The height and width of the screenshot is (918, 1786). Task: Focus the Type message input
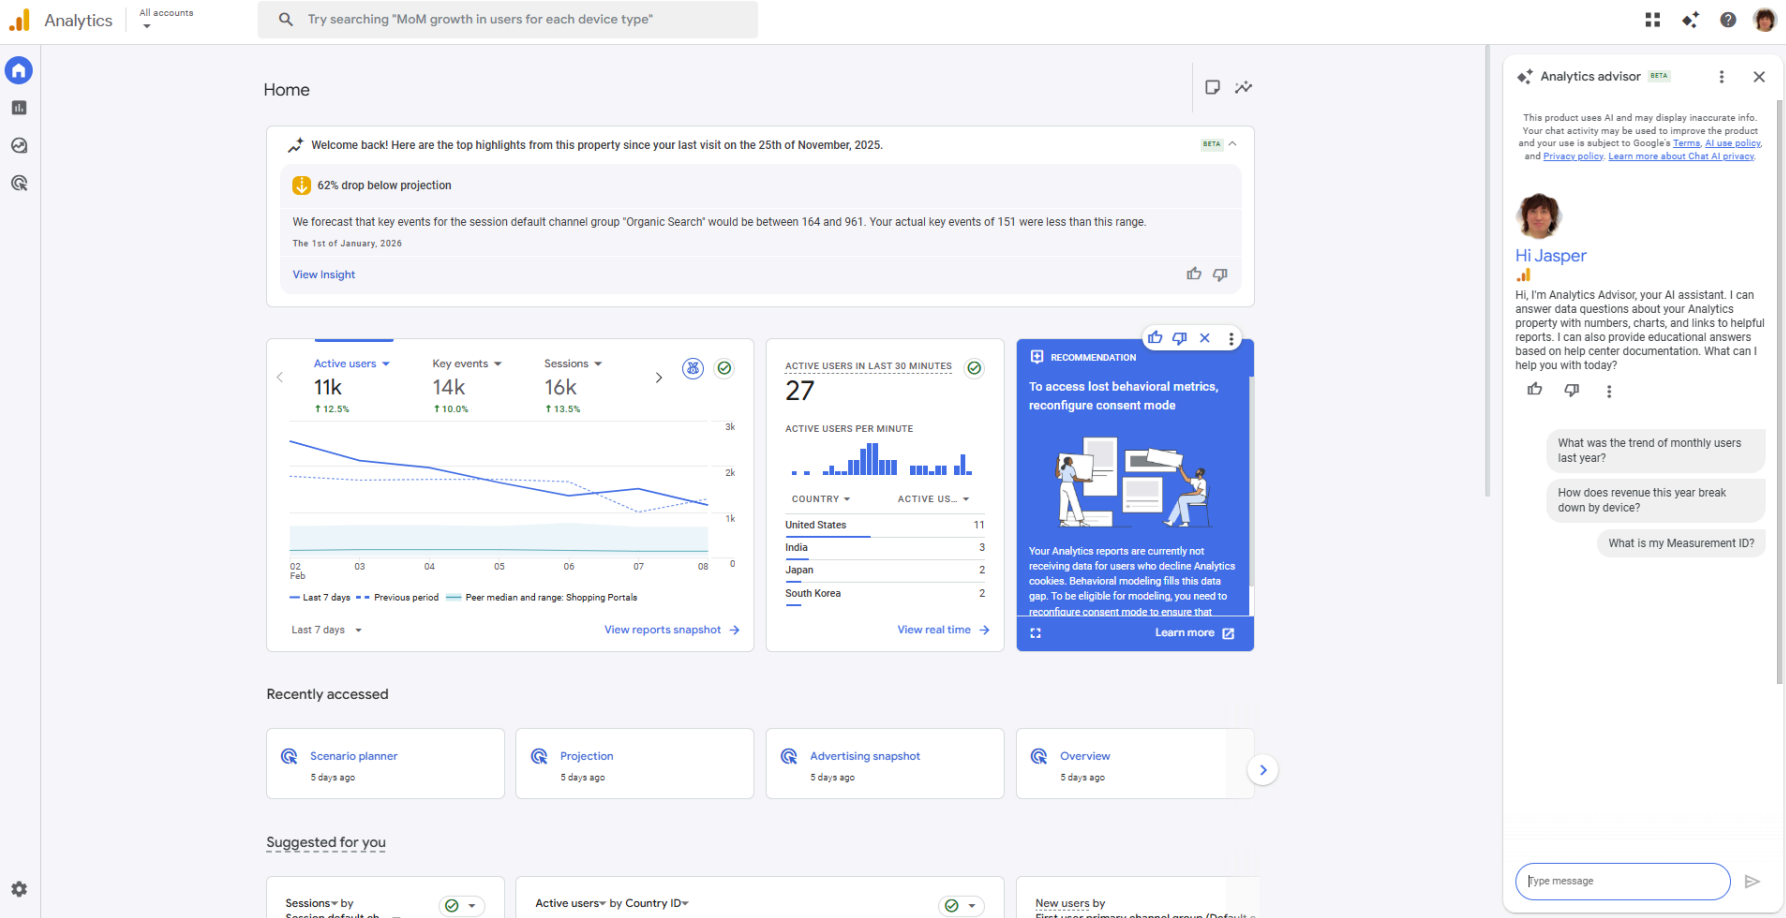tap(1622, 881)
